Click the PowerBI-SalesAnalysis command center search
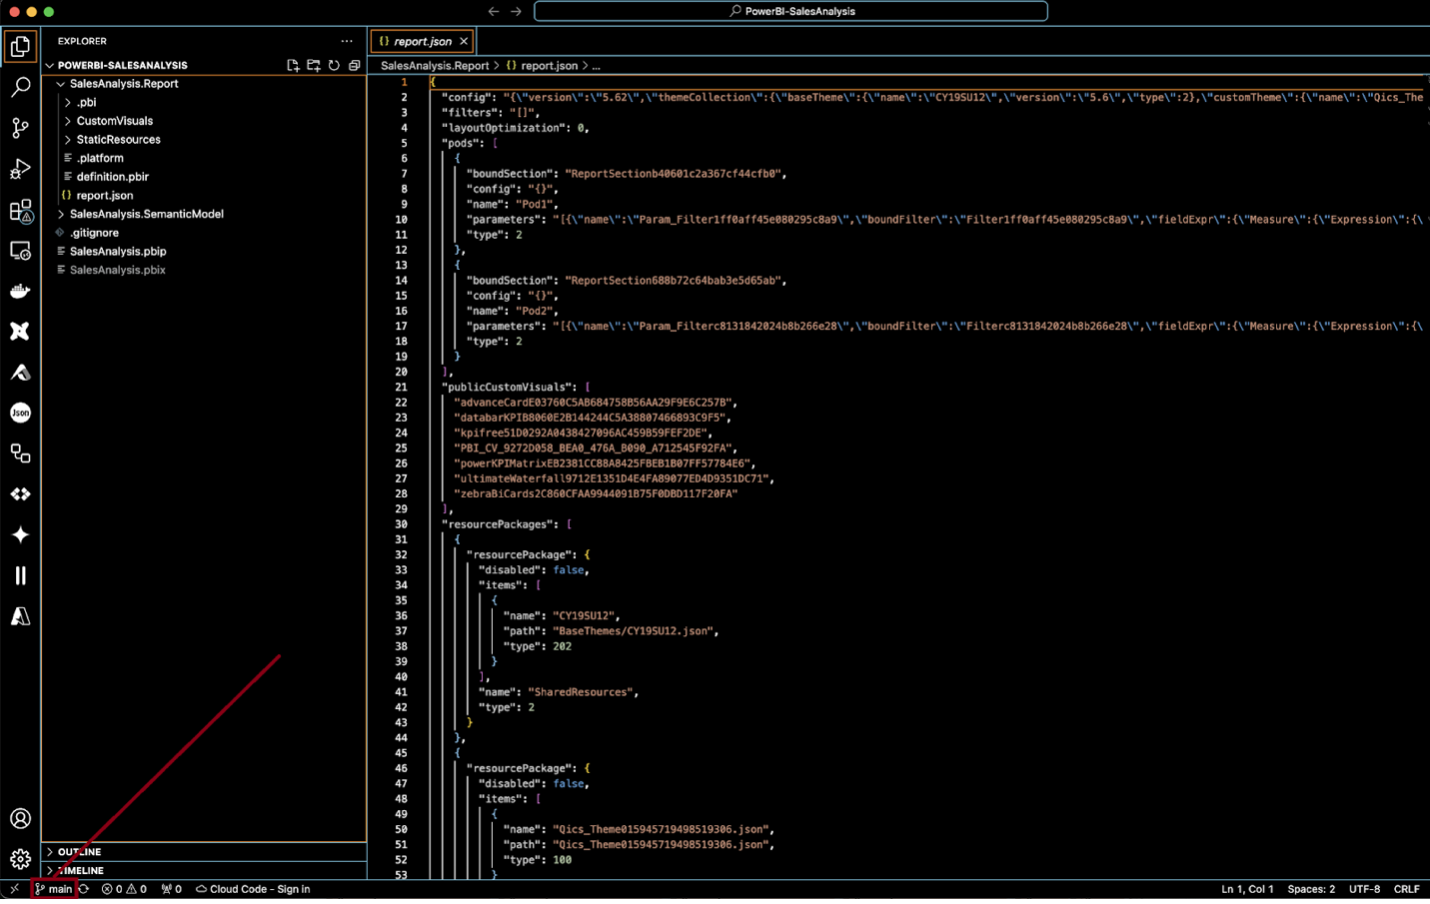Screen dimensions: 1430x904 coord(790,11)
